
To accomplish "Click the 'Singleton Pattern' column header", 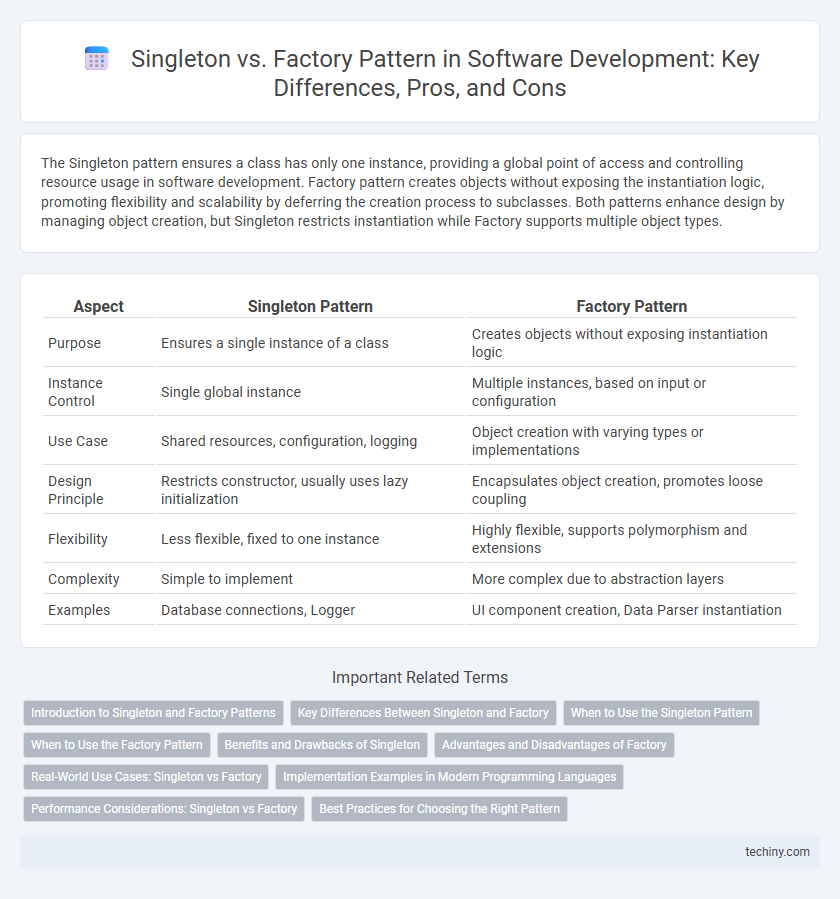I will tap(310, 306).
